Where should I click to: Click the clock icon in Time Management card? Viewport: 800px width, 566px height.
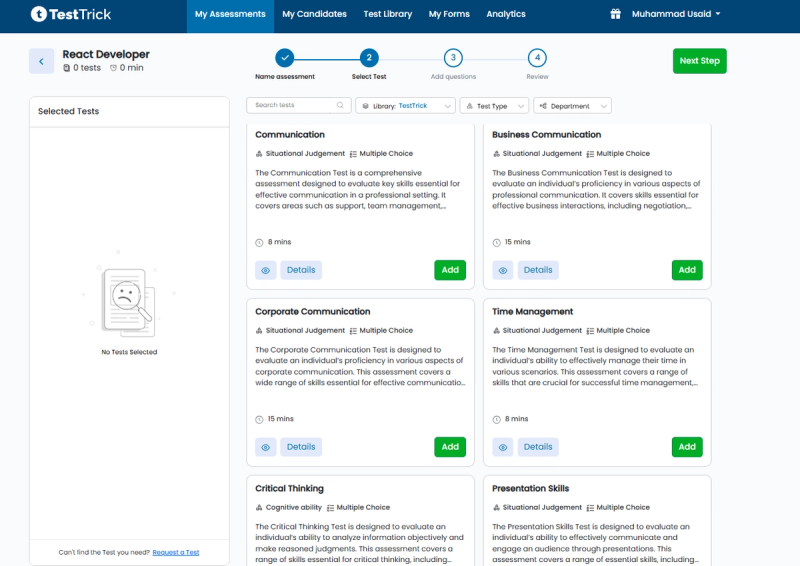(x=496, y=420)
